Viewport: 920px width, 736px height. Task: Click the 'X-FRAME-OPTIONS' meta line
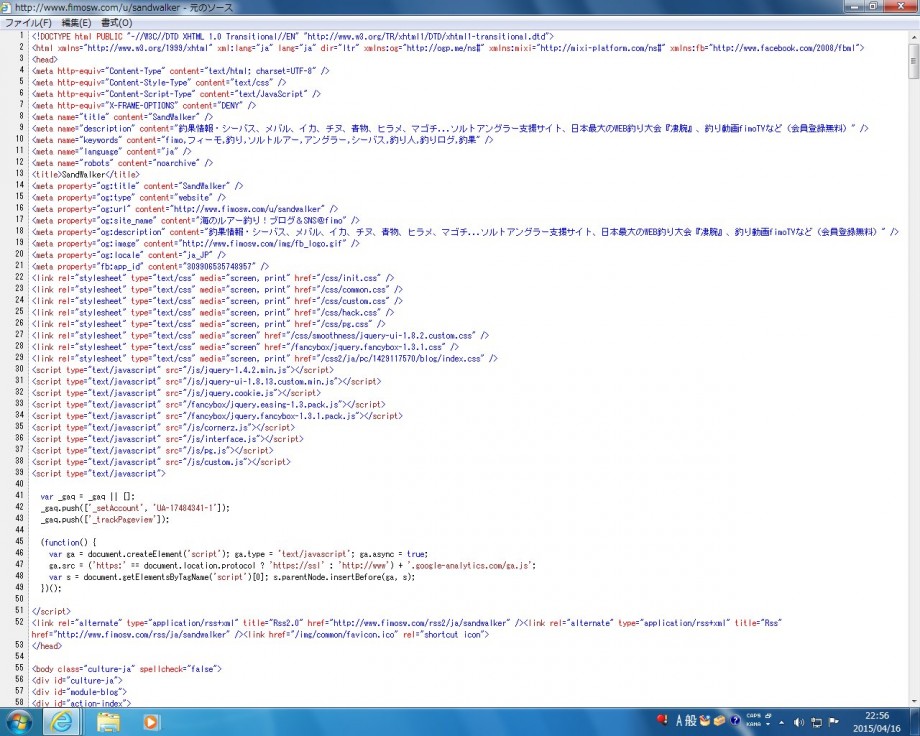(144, 106)
